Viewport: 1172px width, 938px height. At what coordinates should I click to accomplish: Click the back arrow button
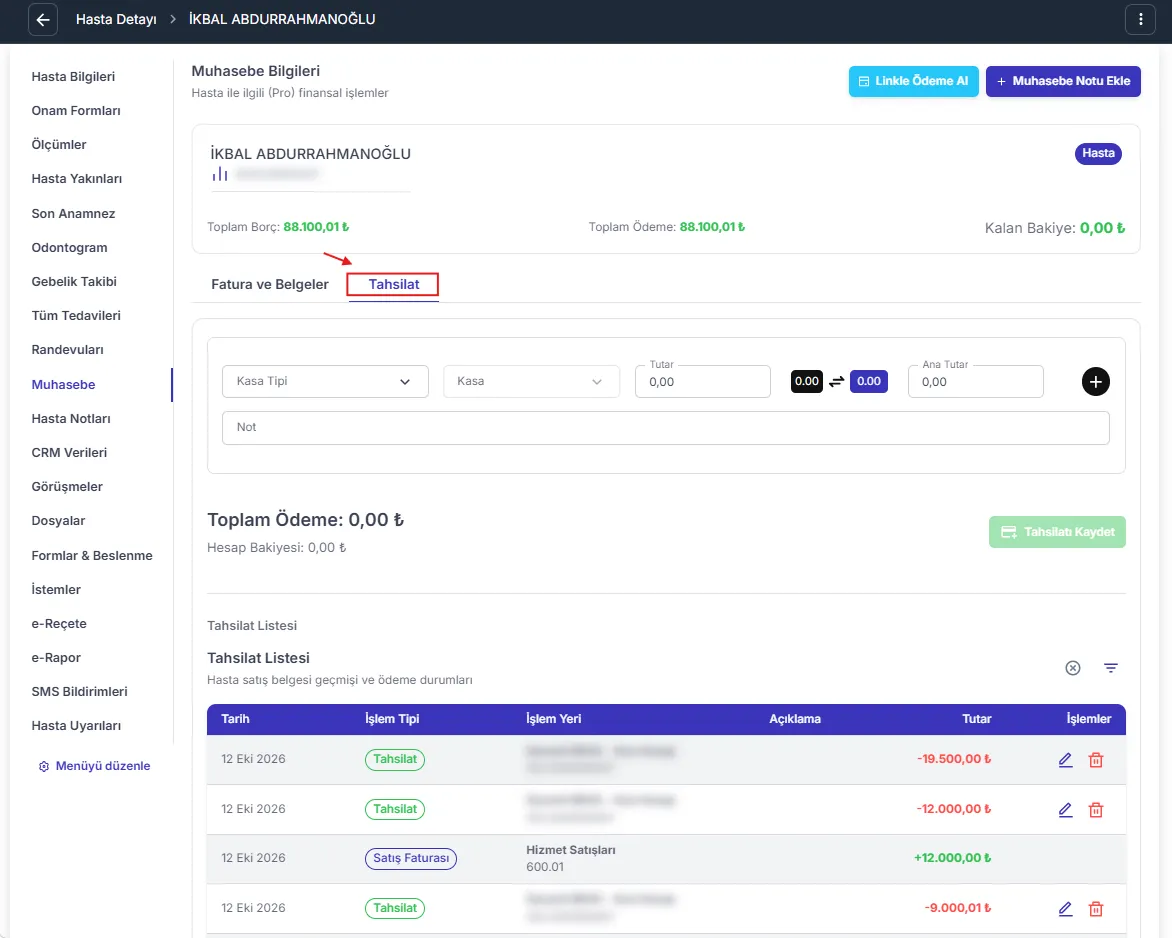[x=43, y=20]
